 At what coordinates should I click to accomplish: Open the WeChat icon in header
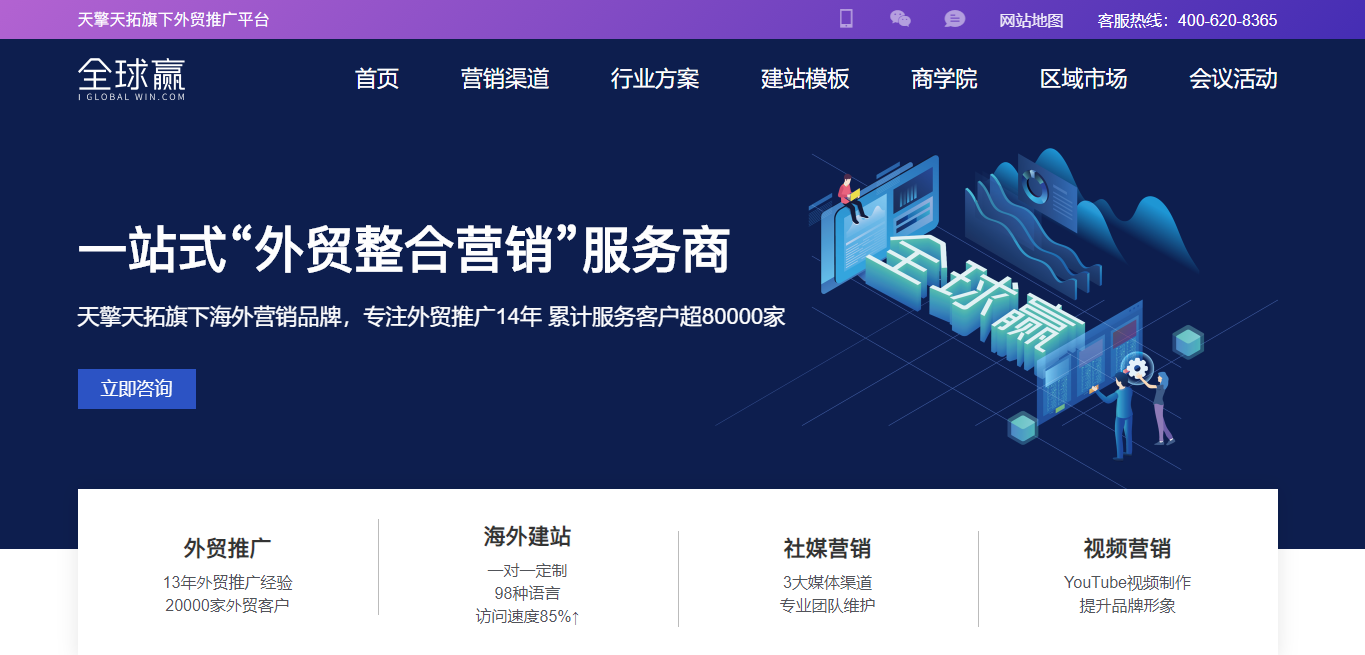900,19
